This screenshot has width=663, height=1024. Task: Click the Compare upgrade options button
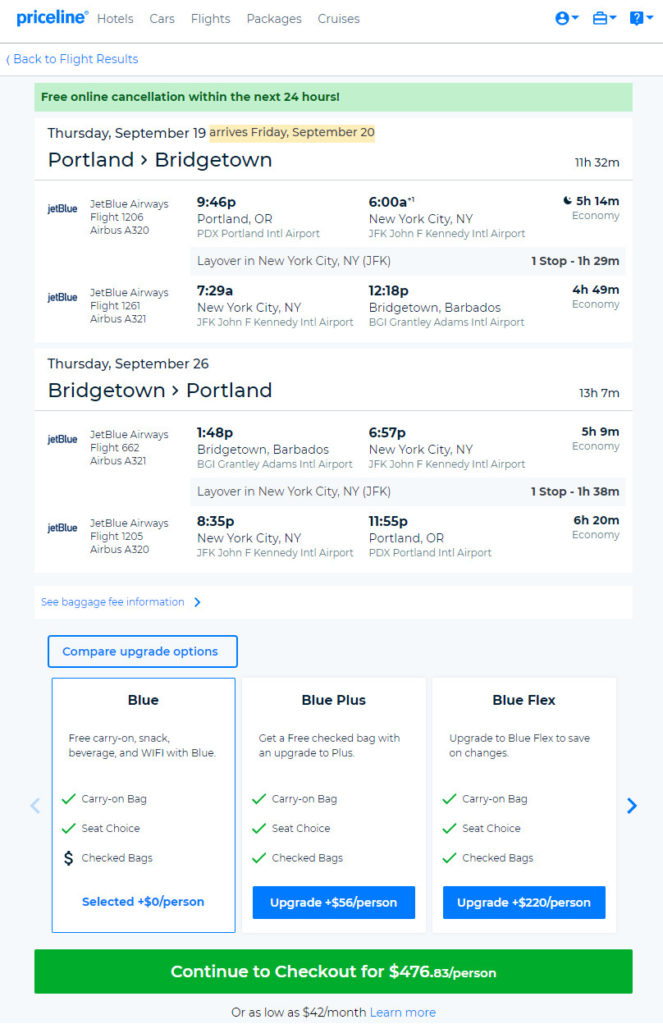[x=142, y=651]
